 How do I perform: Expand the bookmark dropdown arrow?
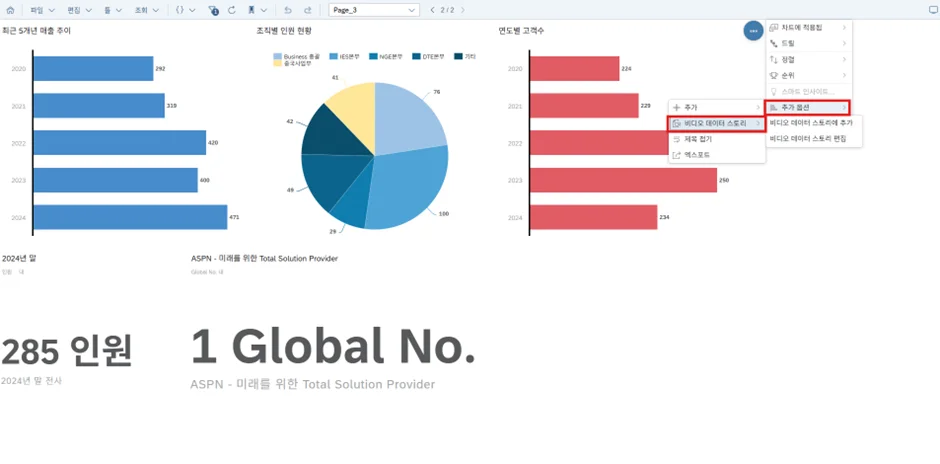(263, 10)
